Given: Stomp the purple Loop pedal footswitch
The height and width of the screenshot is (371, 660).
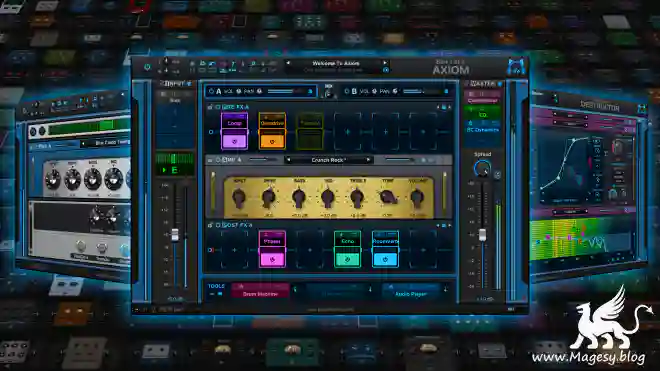Looking at the screenshot, I should pyautogui.click(x=234, y=141).
